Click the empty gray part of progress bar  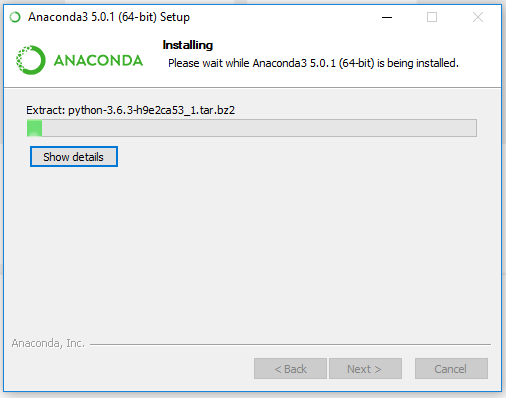pyautogui.click(x=259, y=128)
